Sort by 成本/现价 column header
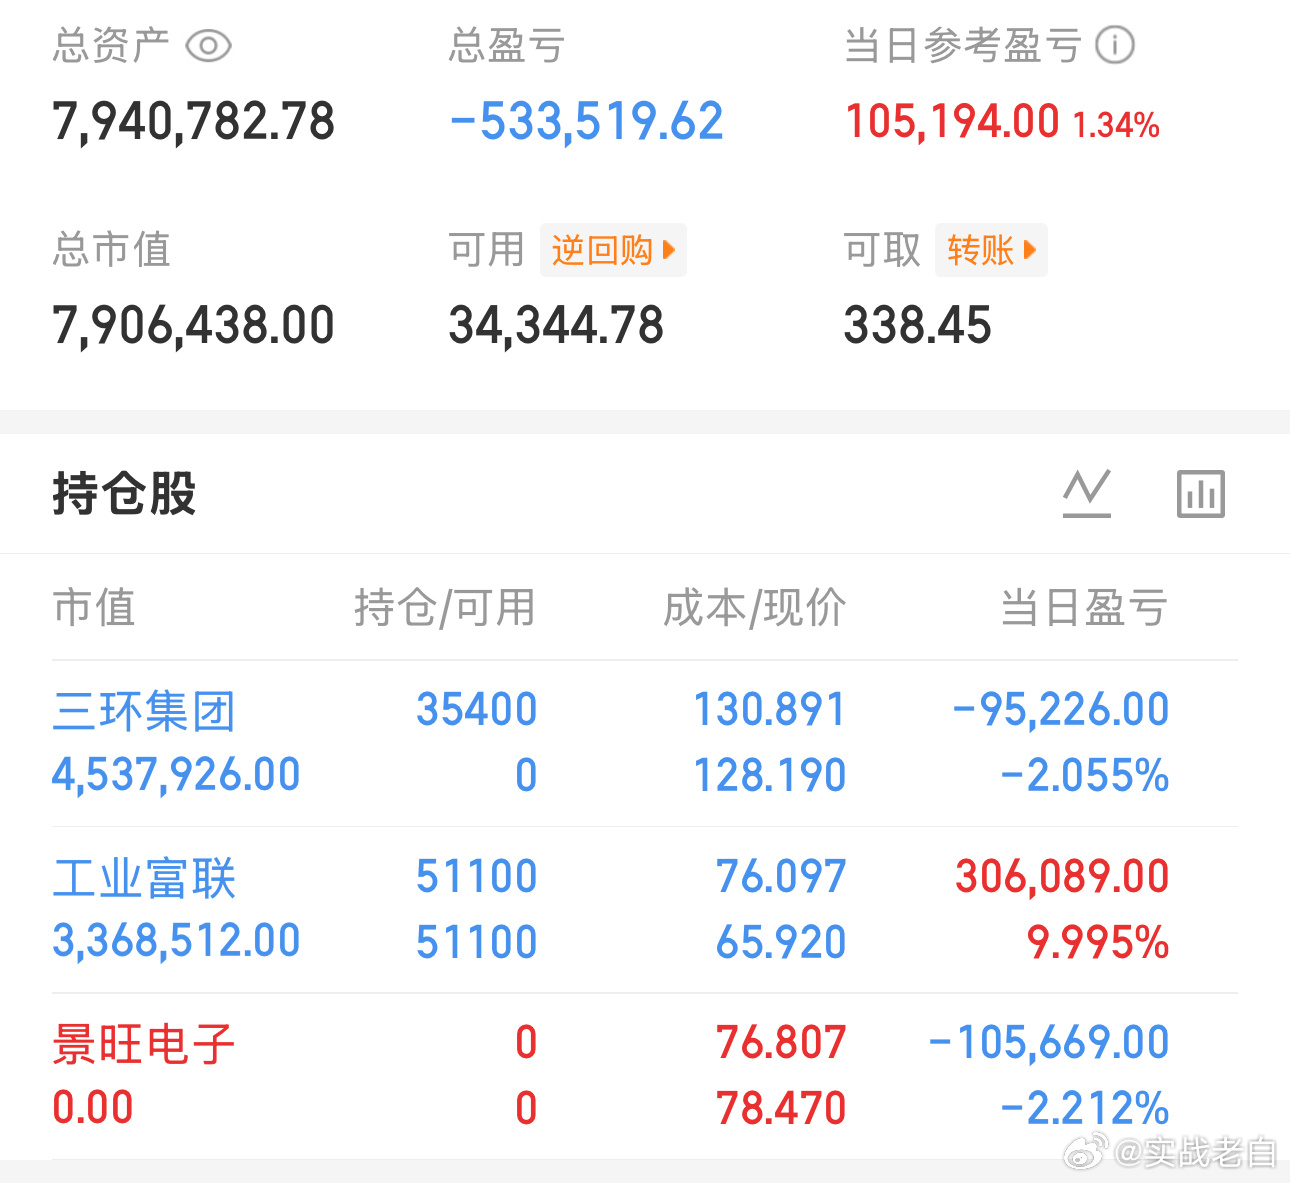 click(755, 607)
